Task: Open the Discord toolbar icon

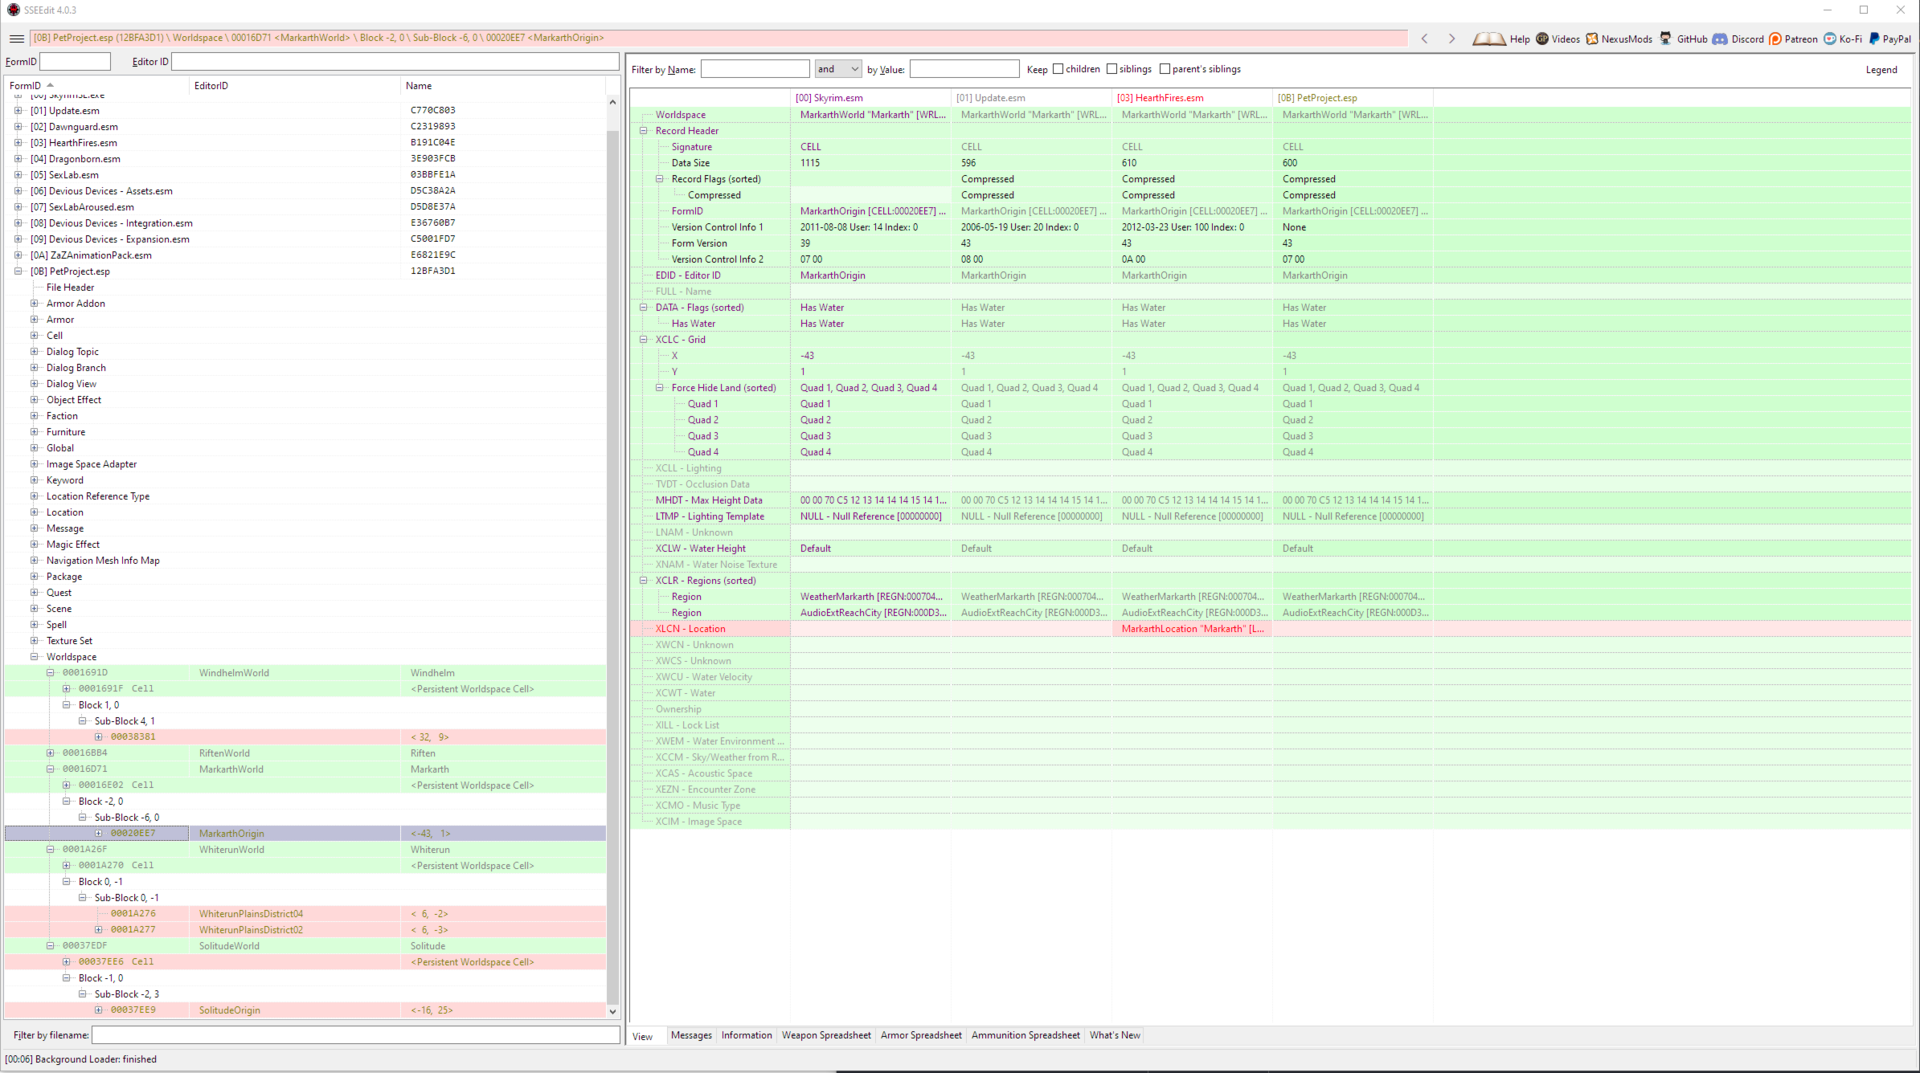Action: (1719, 39)
